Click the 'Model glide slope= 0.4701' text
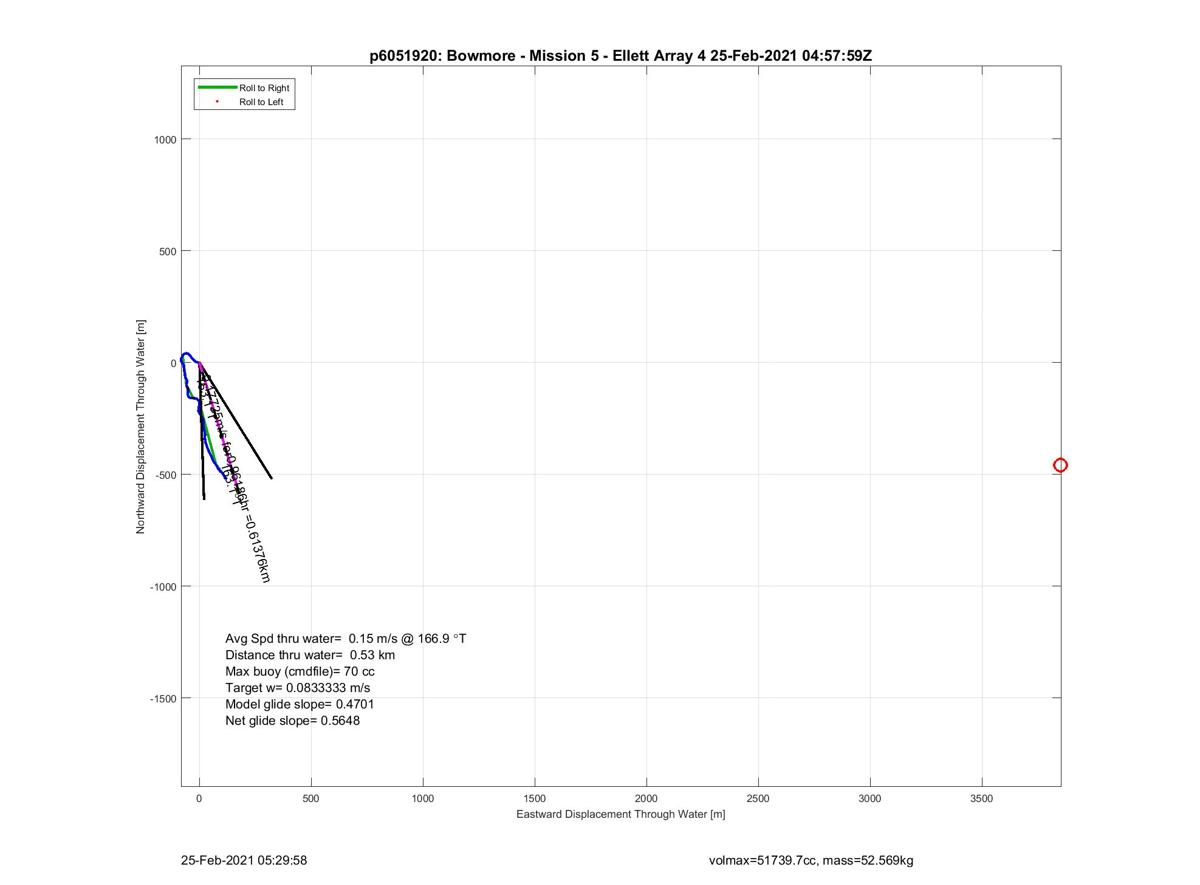 pyautogui.click(x=300, y=704)
